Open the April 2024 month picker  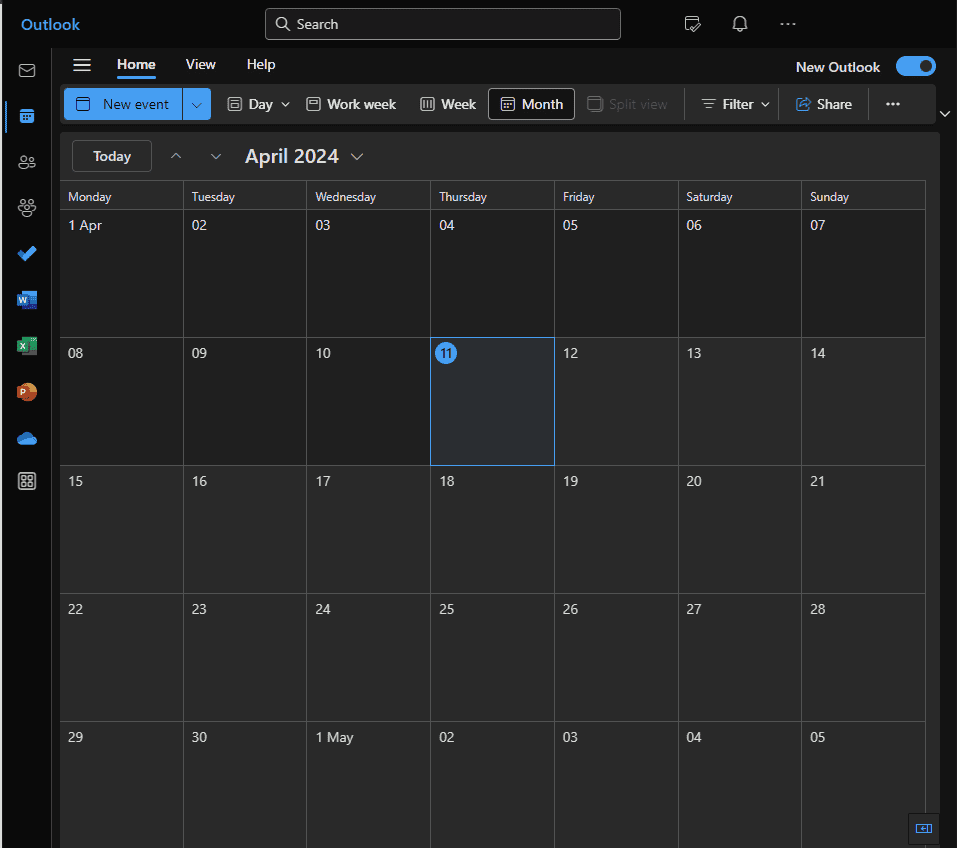point(304,156)
